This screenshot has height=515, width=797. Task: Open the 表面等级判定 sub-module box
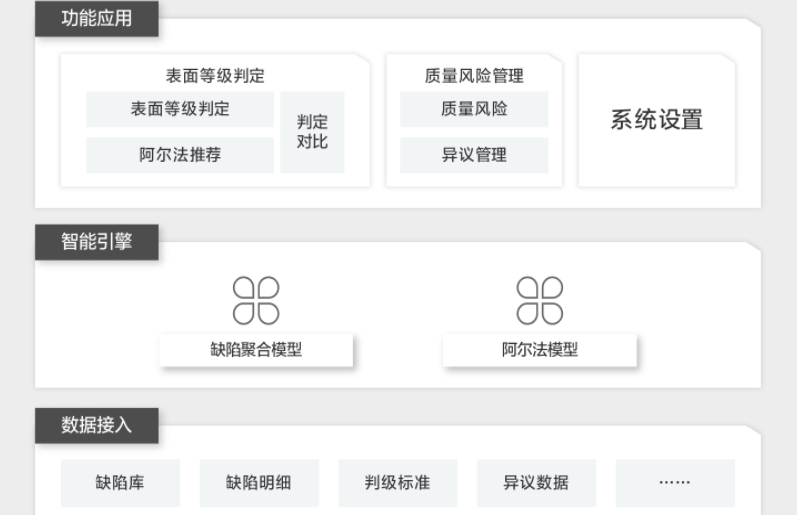click(x=180, y=109)
